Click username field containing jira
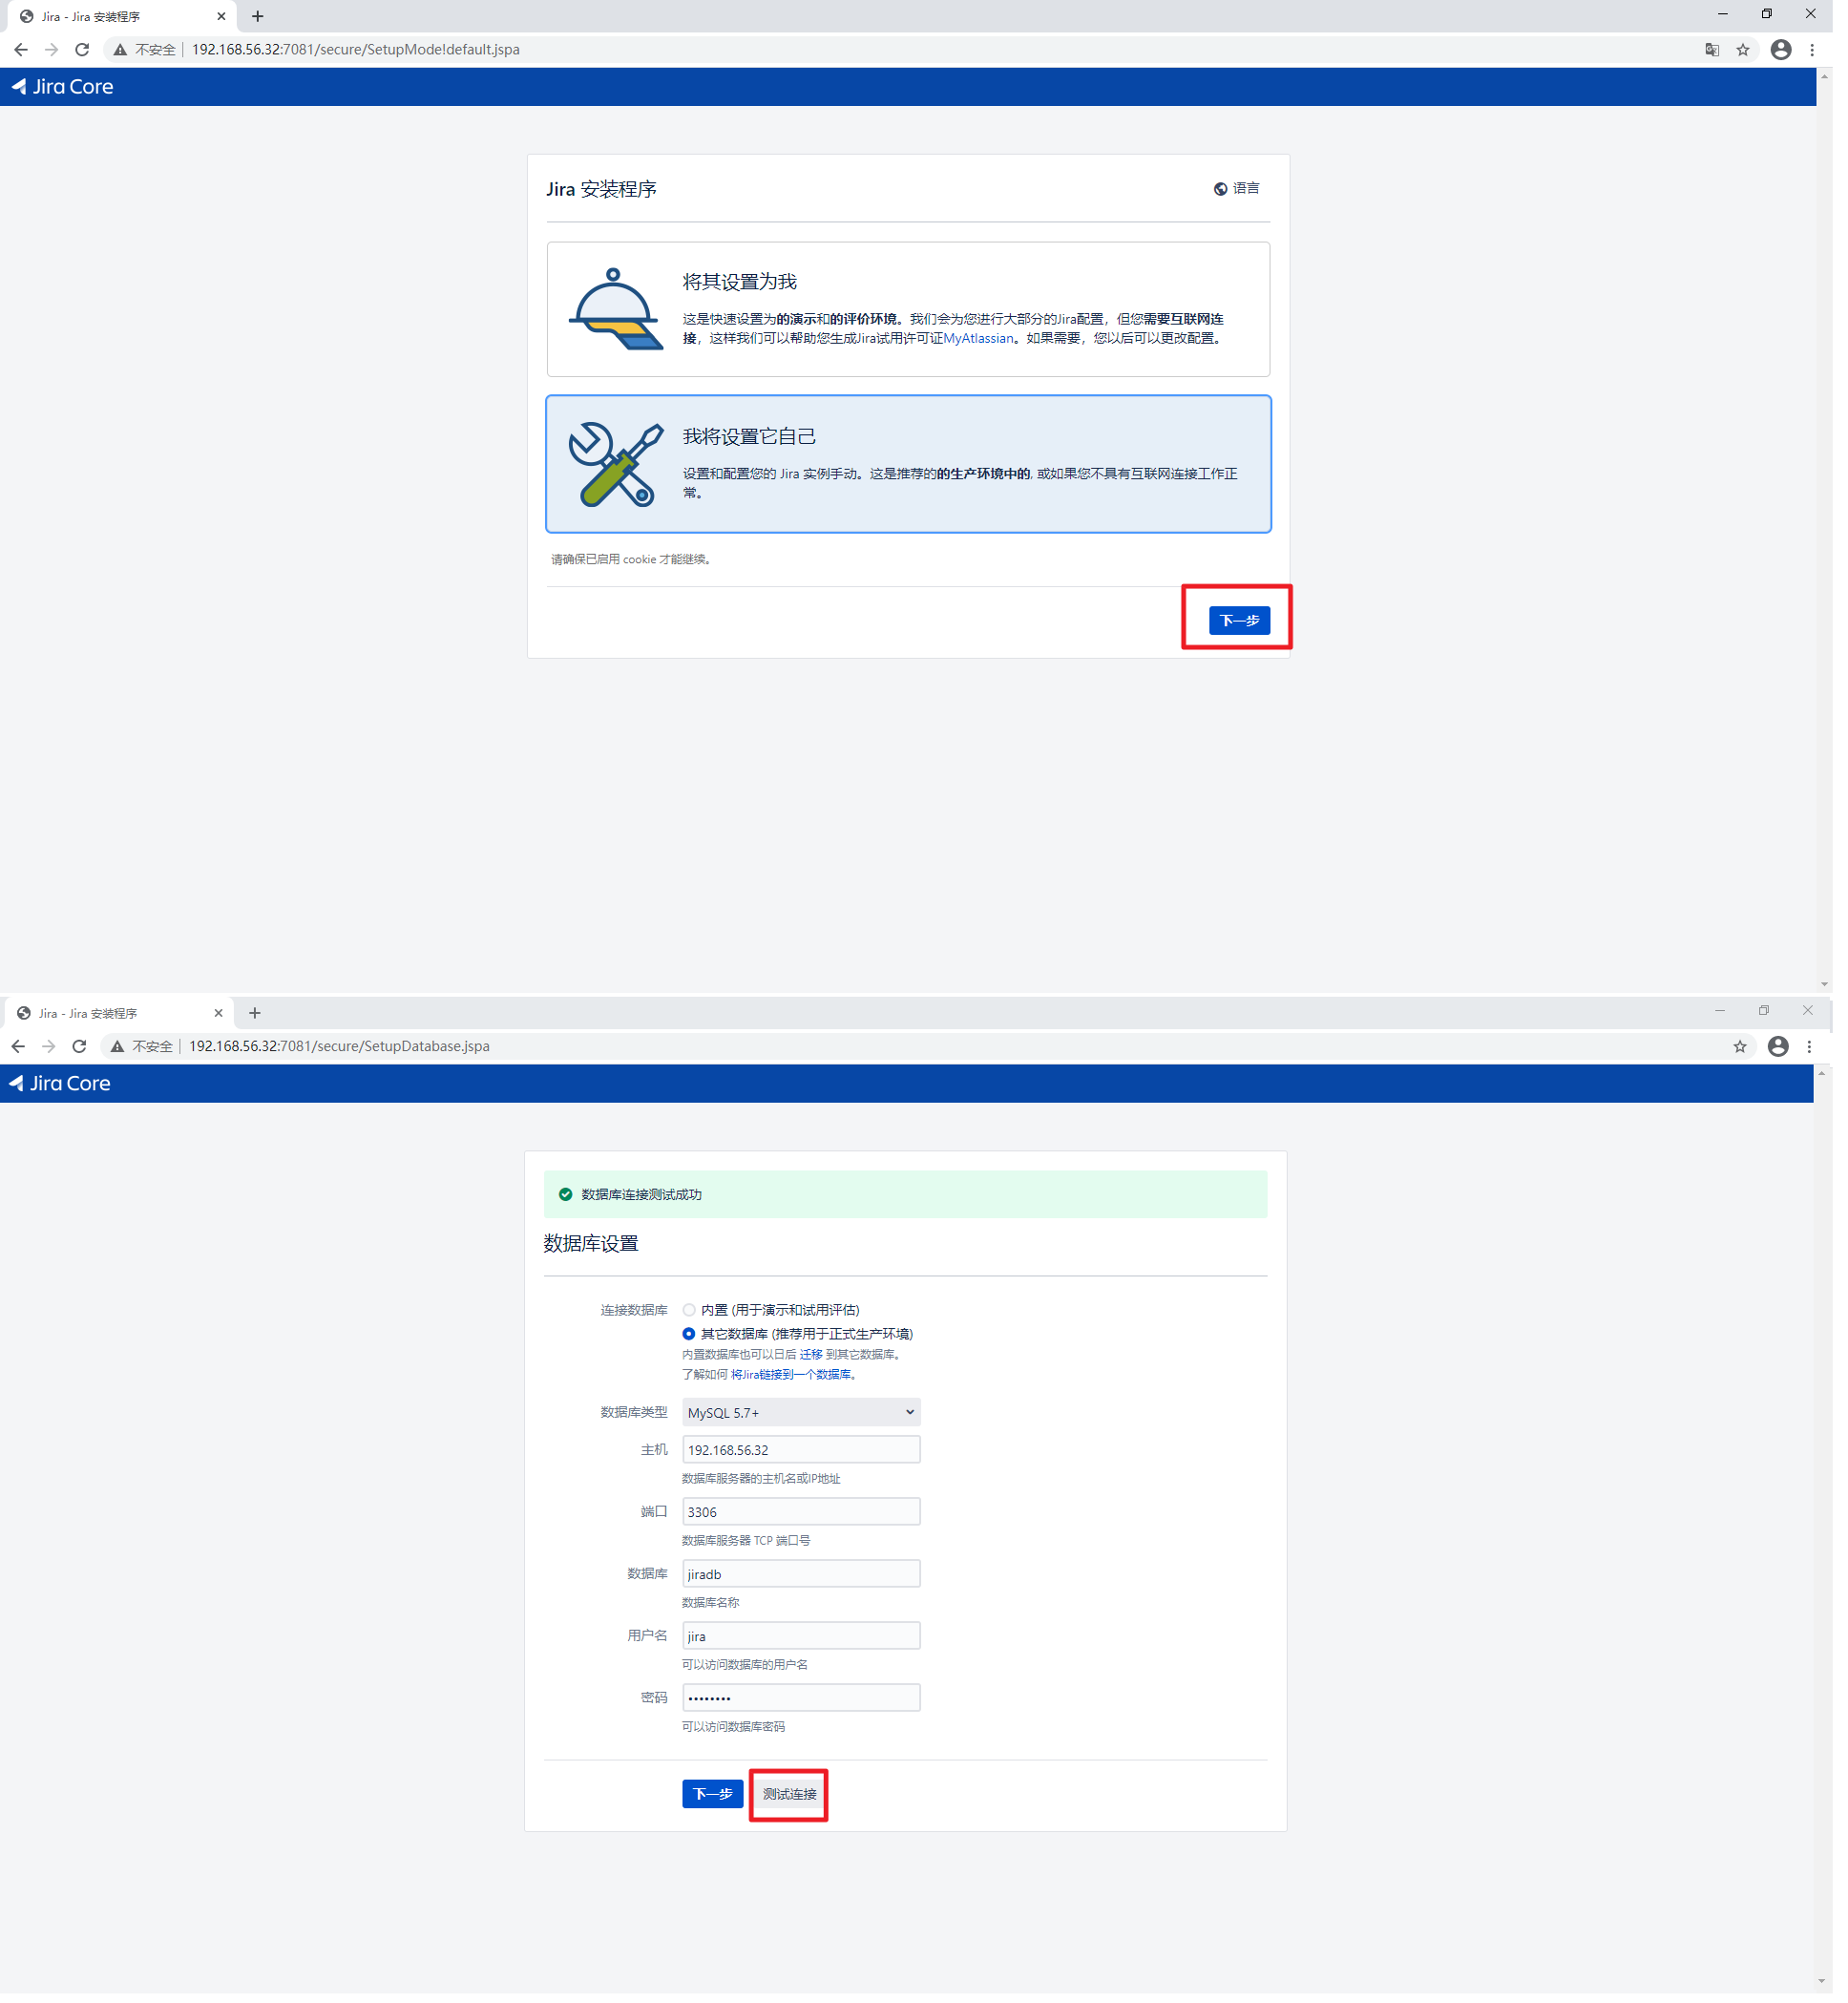1848x2003 pixels. pos(807,1648)
